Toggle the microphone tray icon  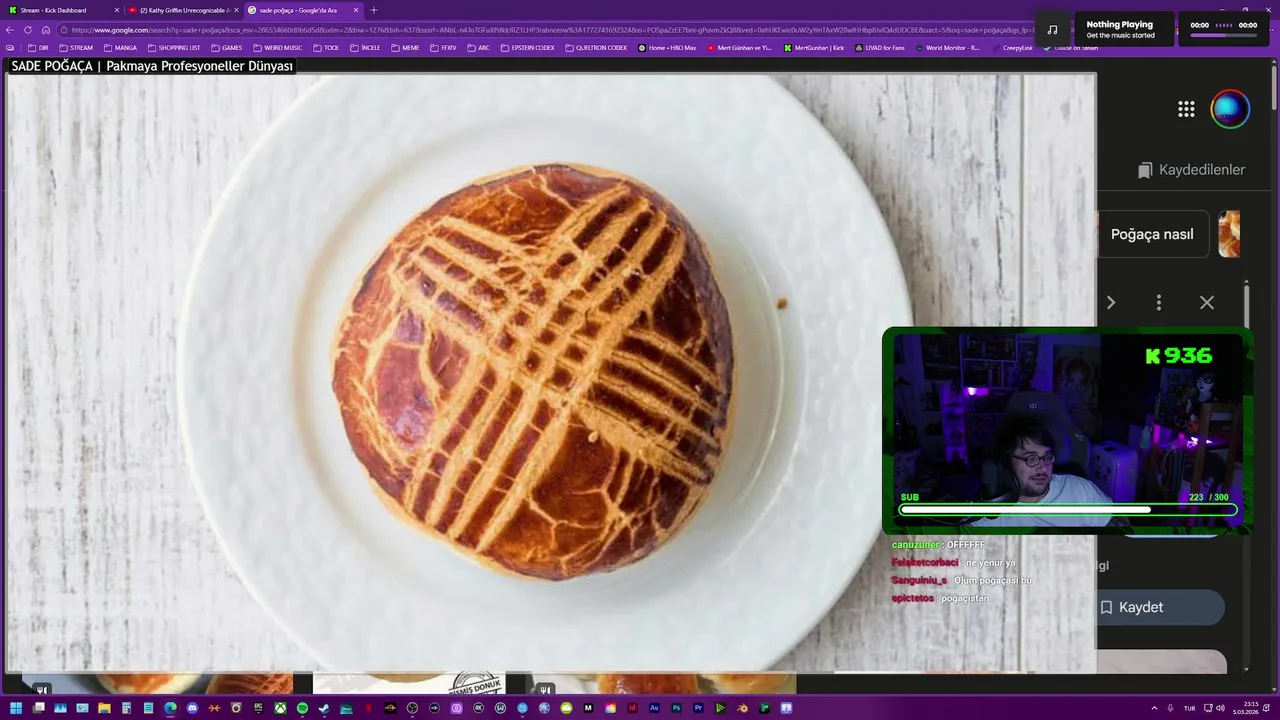click(x=1170, y=708)
